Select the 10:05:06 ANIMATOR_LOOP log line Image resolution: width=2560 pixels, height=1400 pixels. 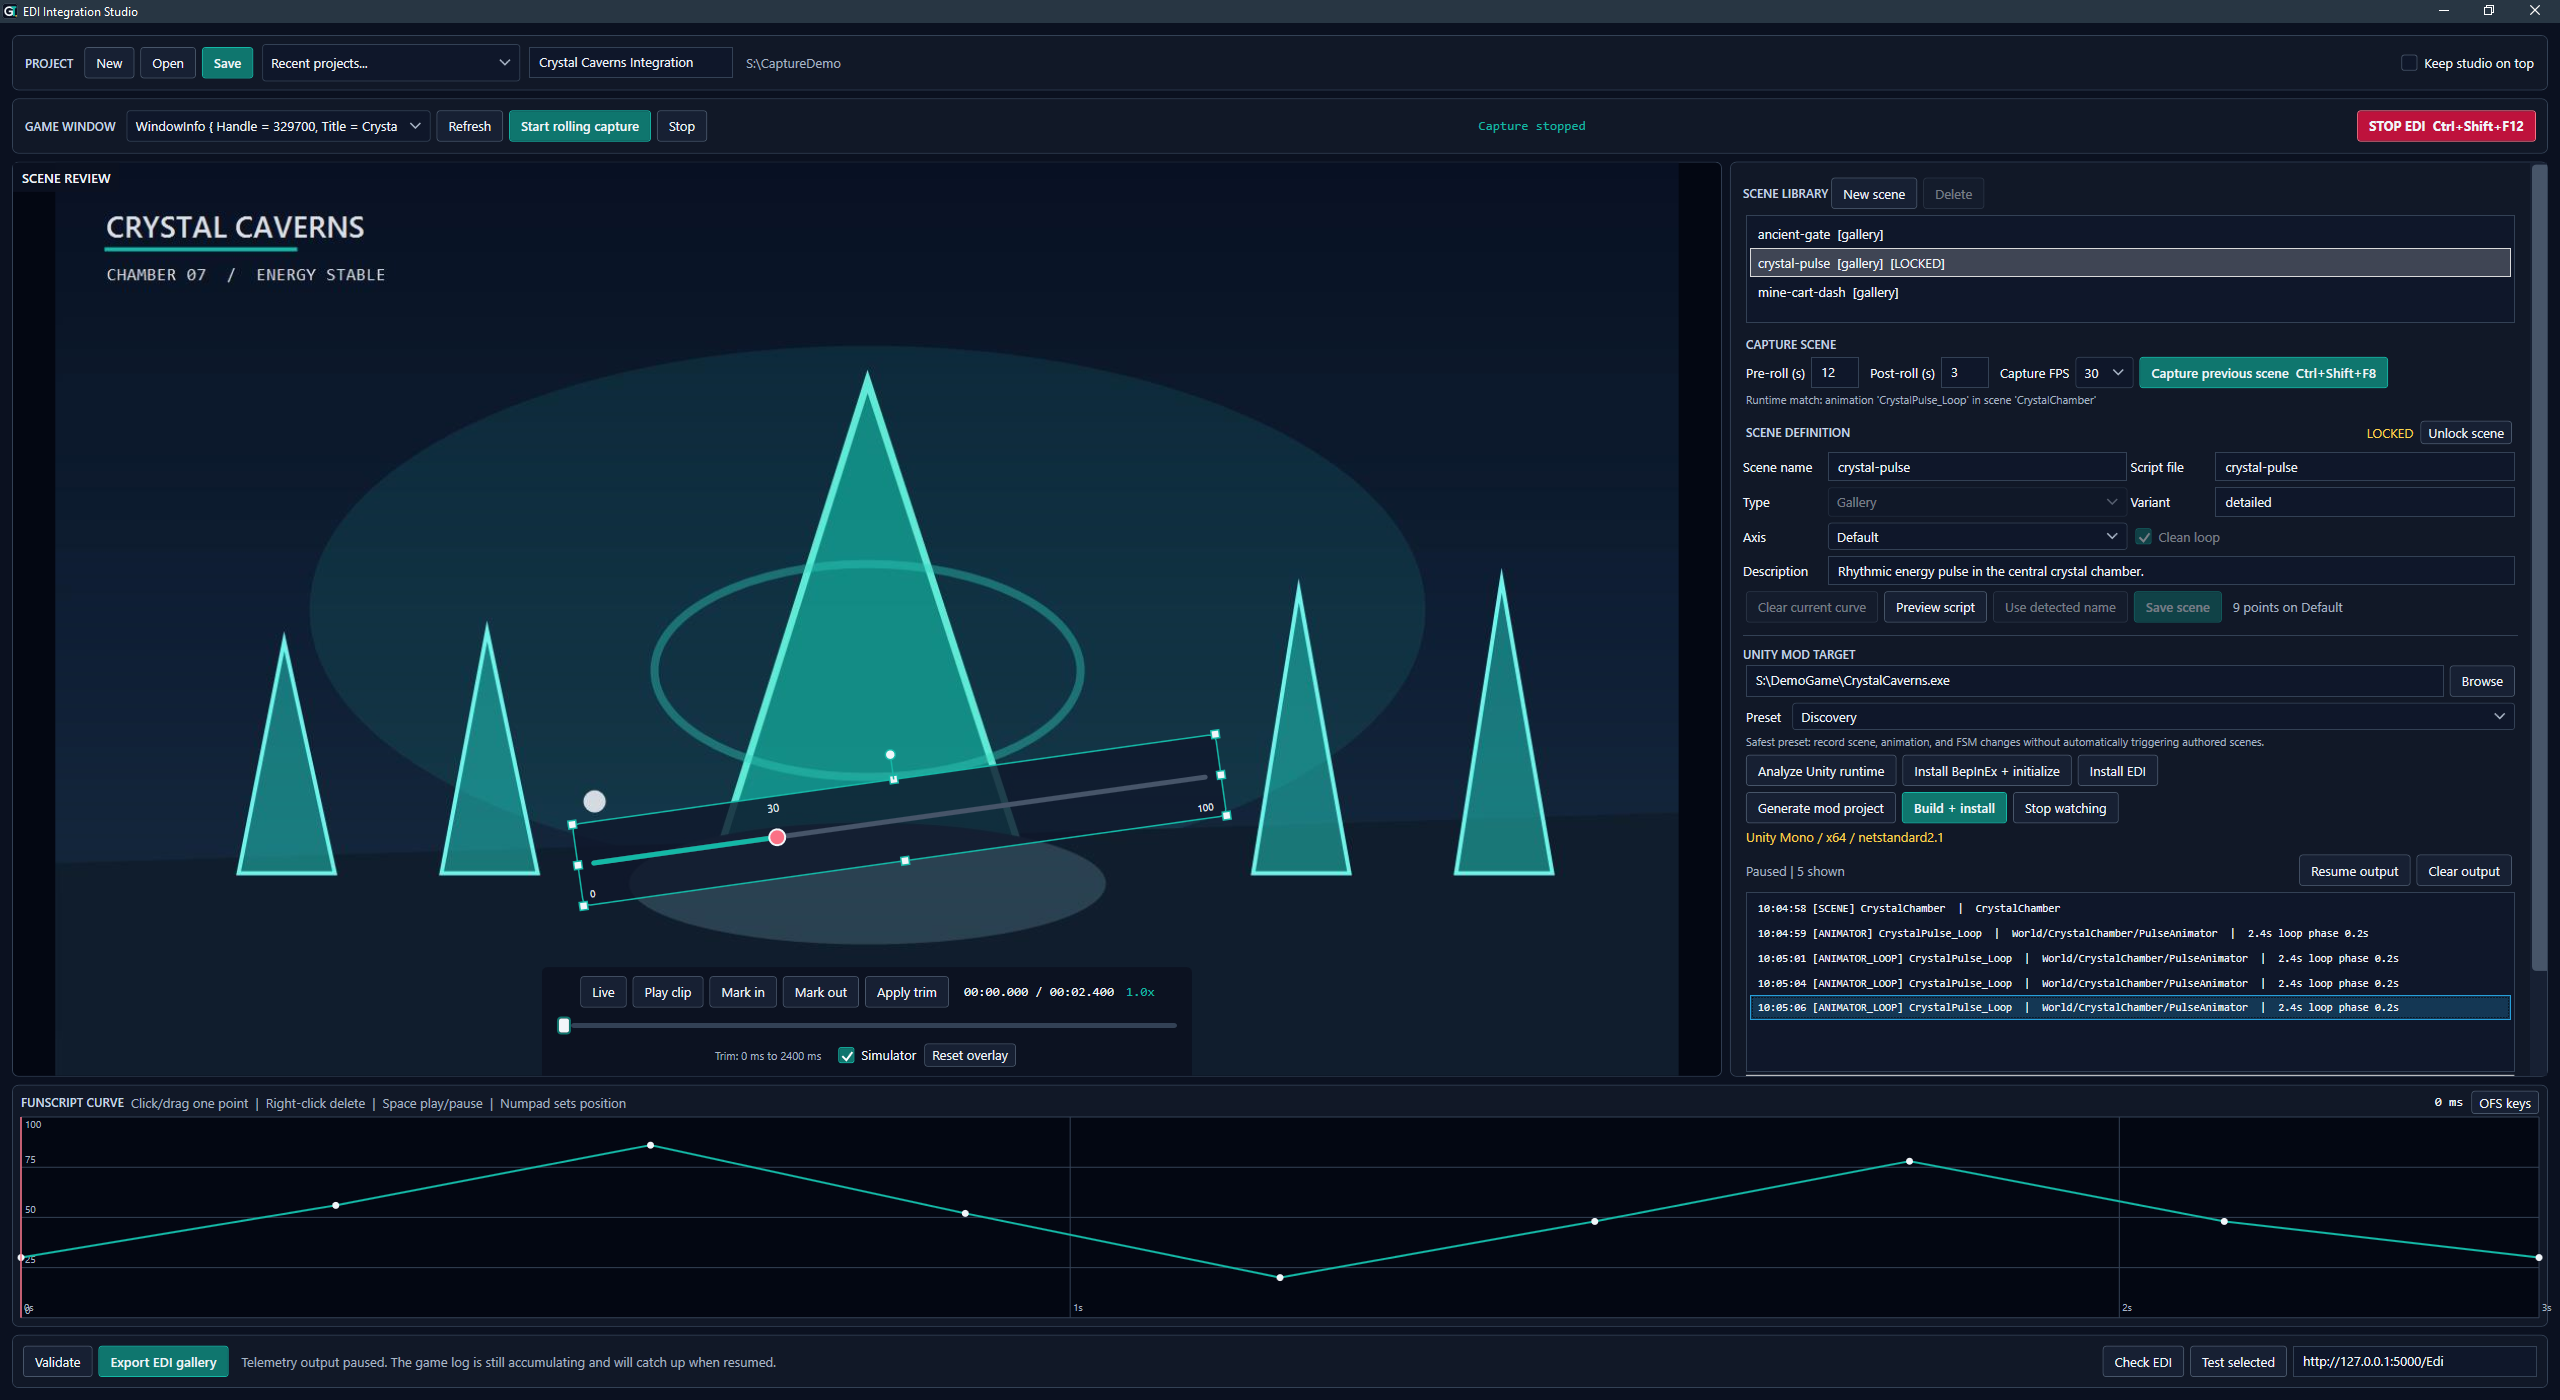click(2130, 1007)
